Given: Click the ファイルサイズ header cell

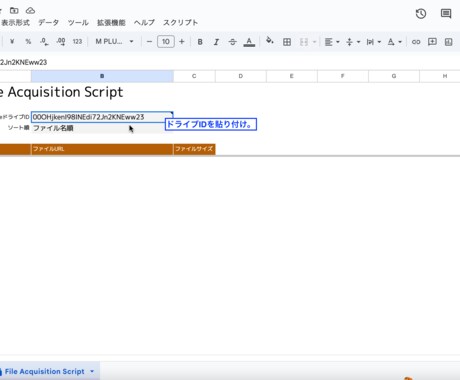Looking at the screenshot, I should (x=194, y=149).
